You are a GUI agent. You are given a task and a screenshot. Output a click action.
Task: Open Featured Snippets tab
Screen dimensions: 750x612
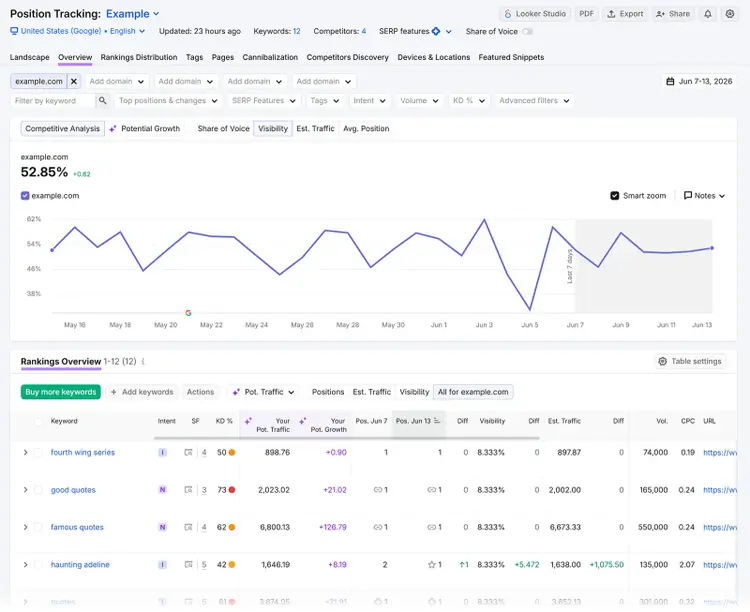click(511, 57)
